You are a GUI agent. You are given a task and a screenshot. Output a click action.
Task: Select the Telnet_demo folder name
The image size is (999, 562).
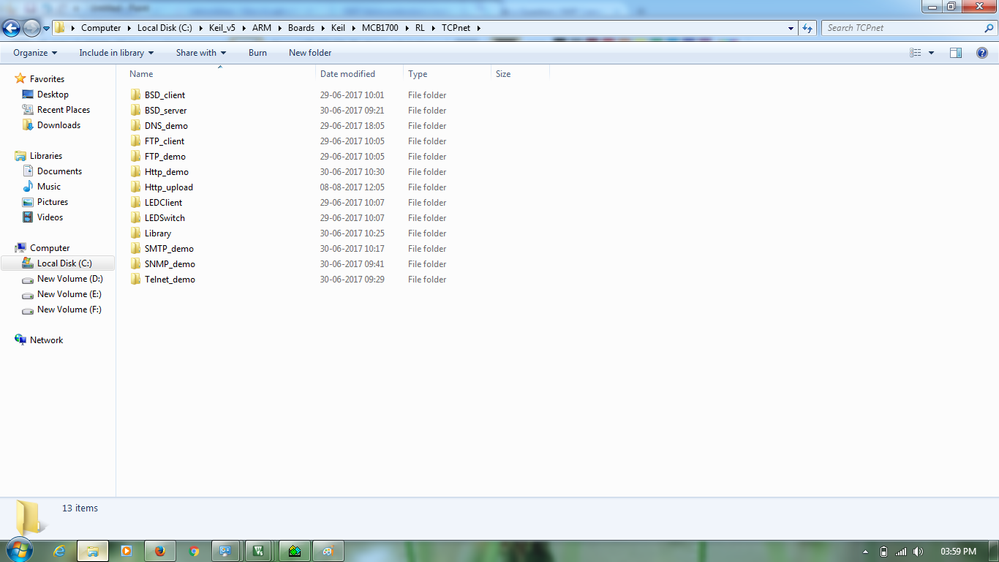point(169,279)
